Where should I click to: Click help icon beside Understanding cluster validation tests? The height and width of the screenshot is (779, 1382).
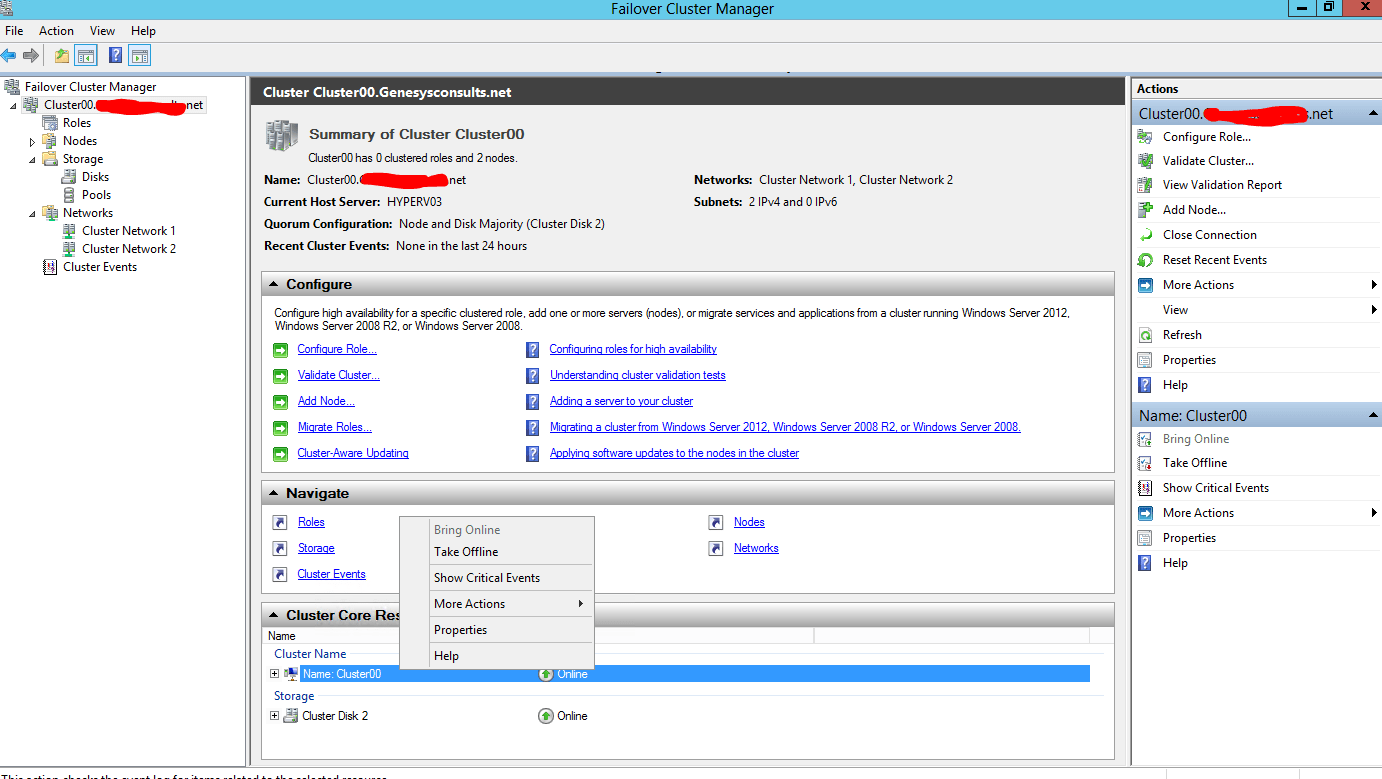coord(533,376)
